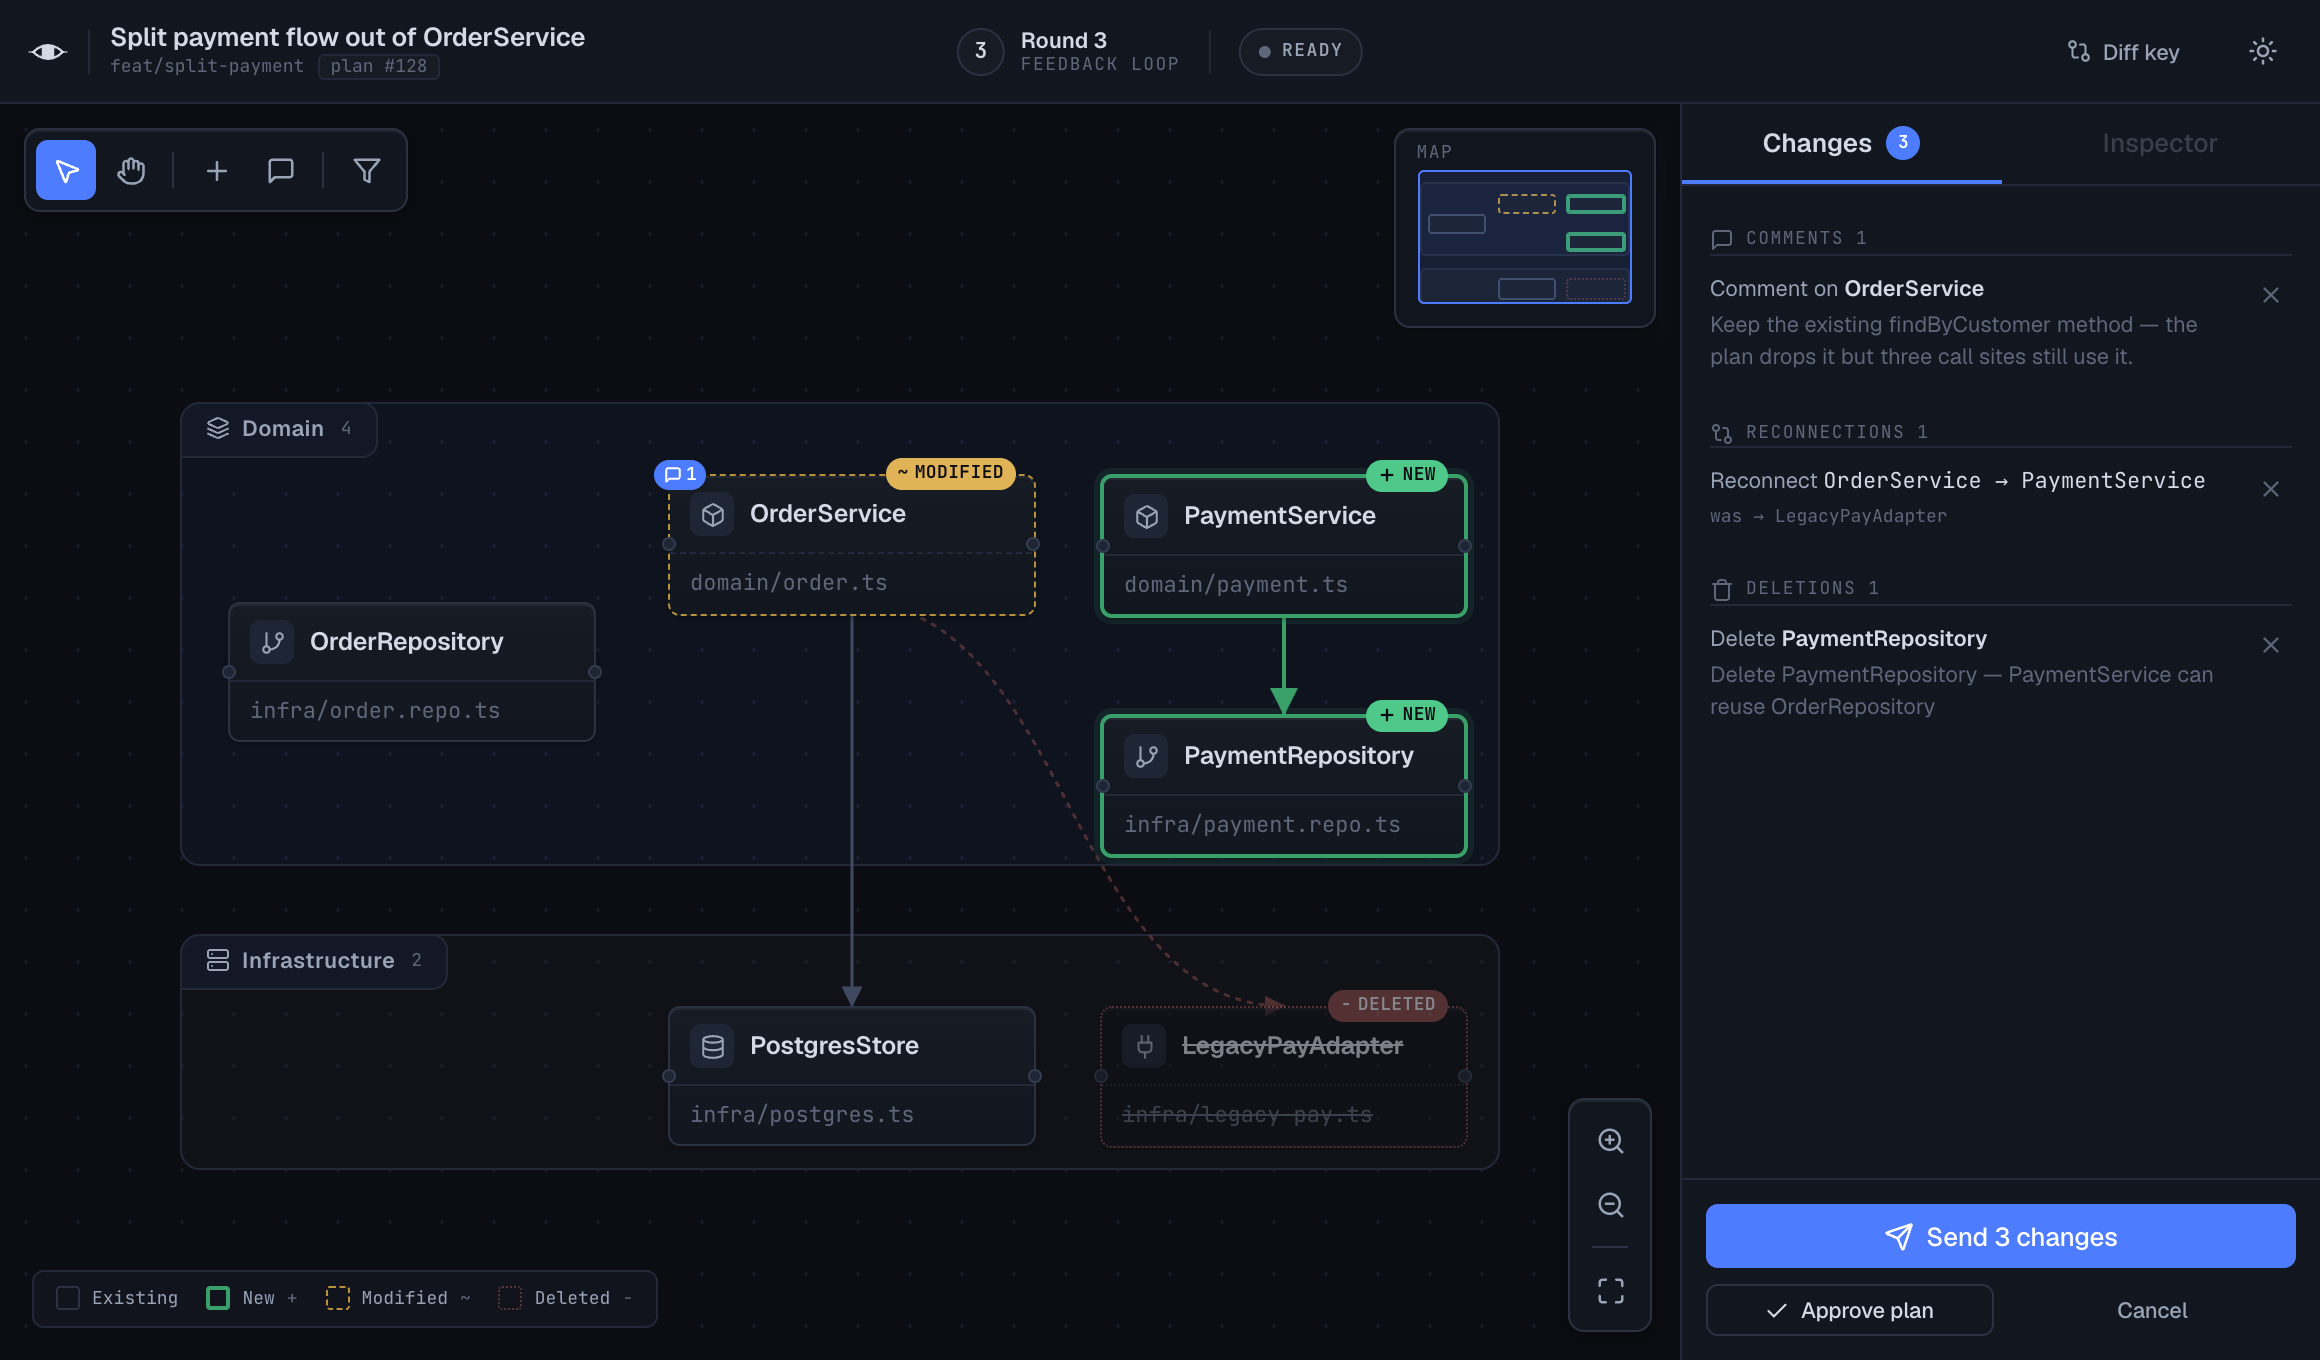Click the OrderRepository branch icon
Image resolution: width=2320 pixels, height=1360 pixels.
coord(273,642)
